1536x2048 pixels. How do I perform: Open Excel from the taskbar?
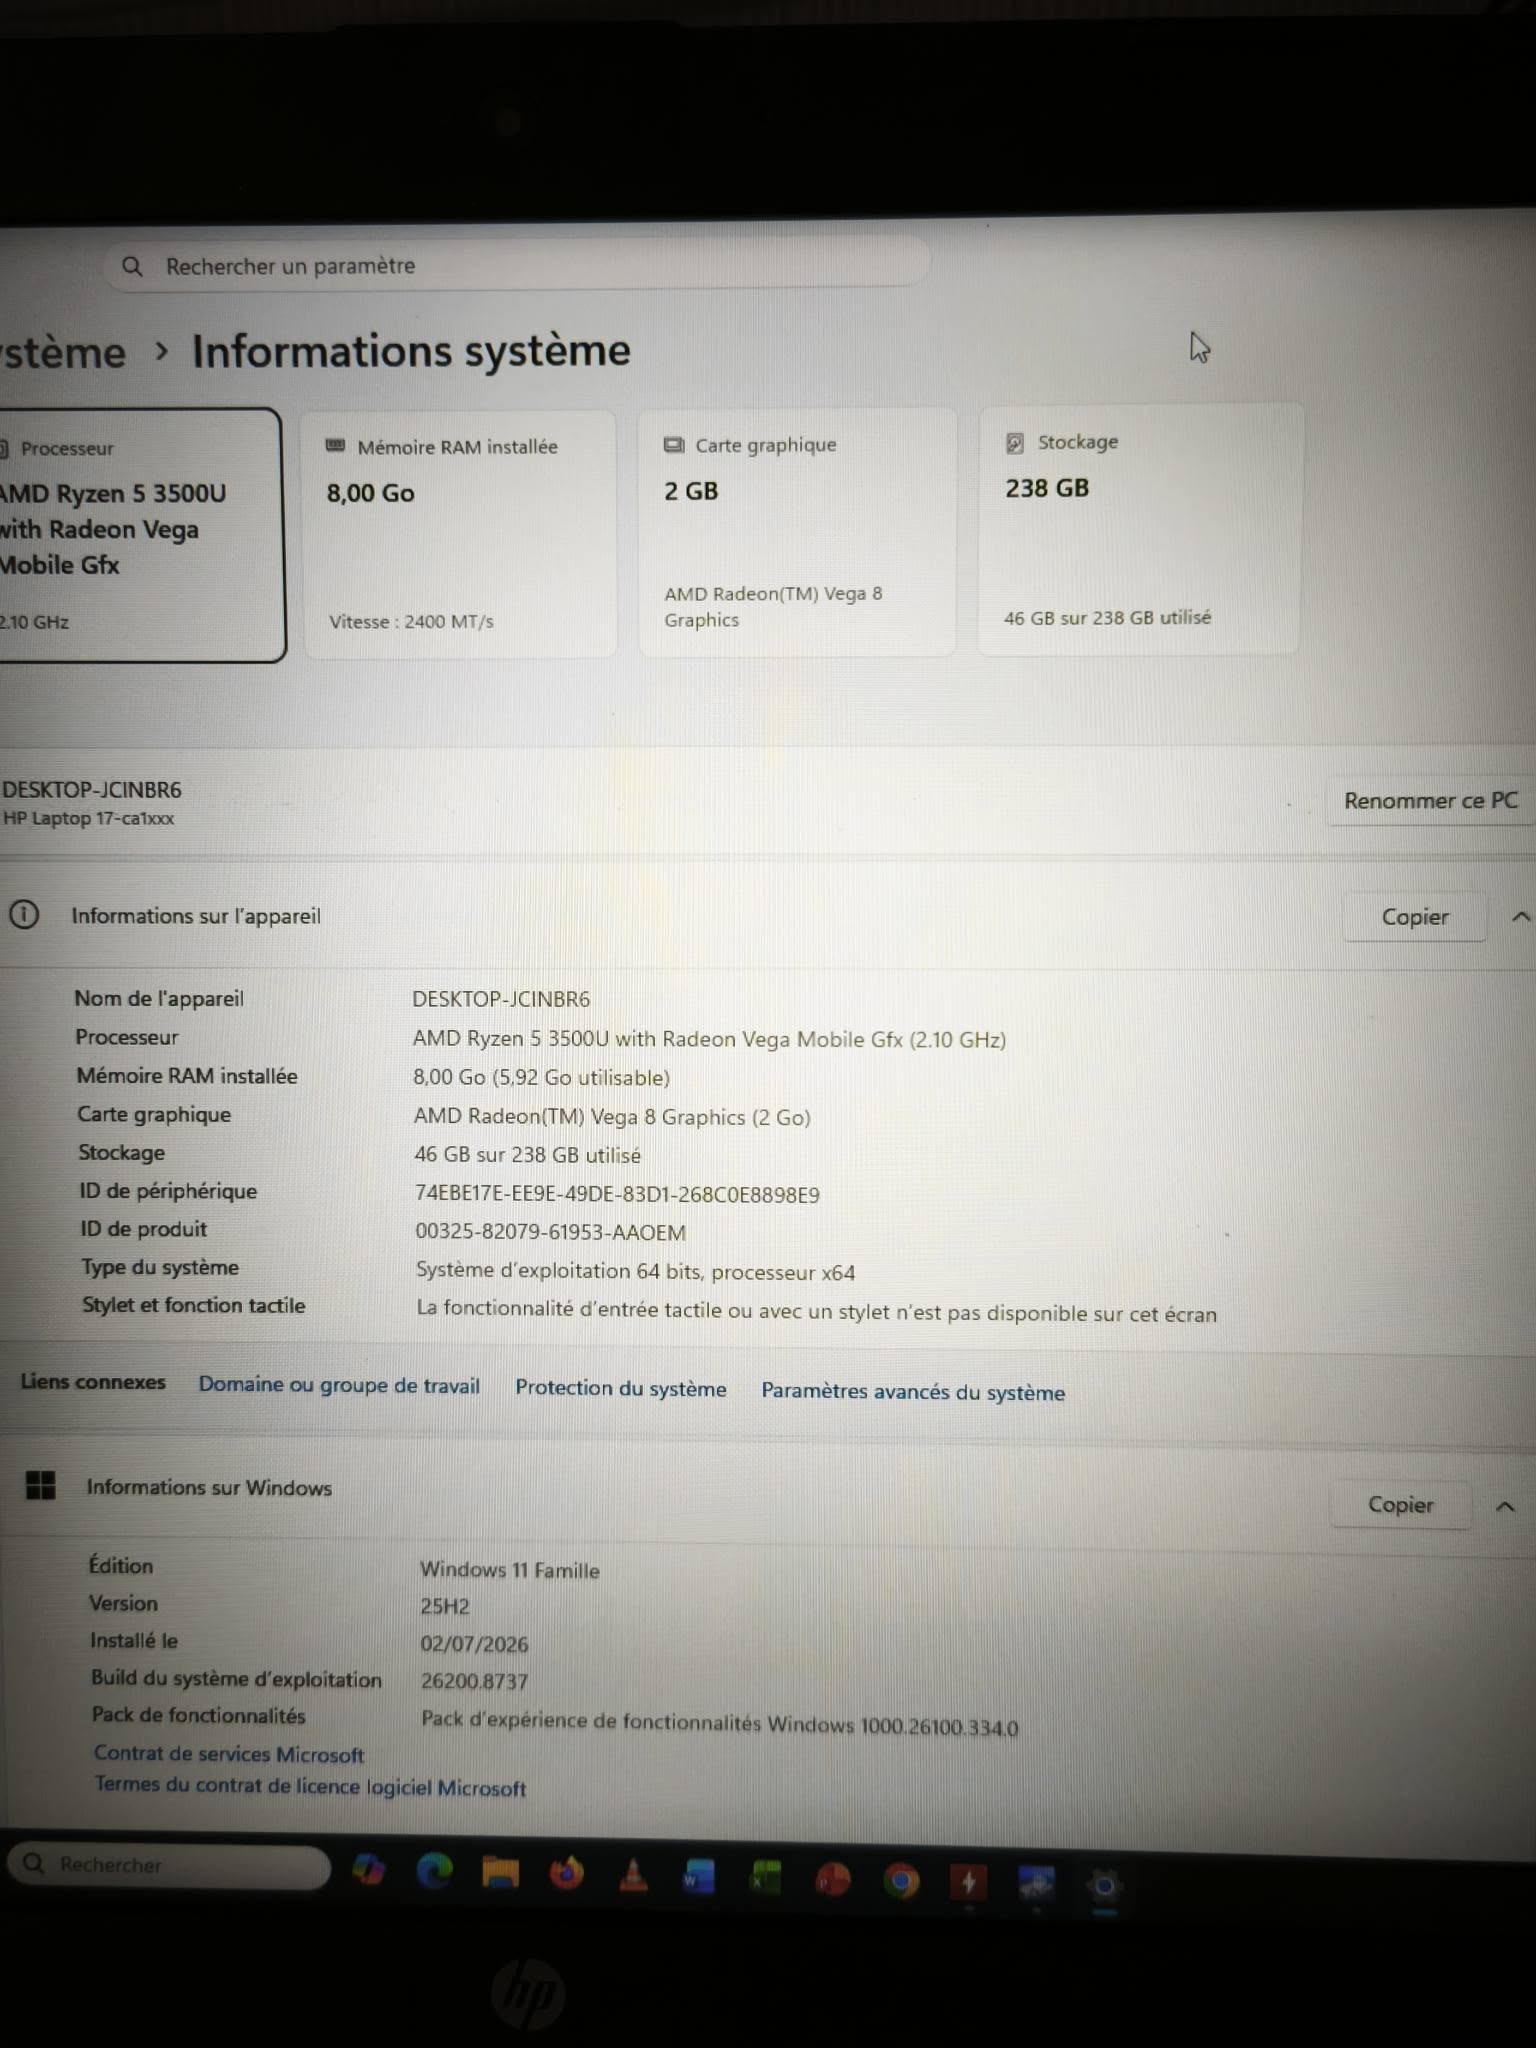[765, 1878]
